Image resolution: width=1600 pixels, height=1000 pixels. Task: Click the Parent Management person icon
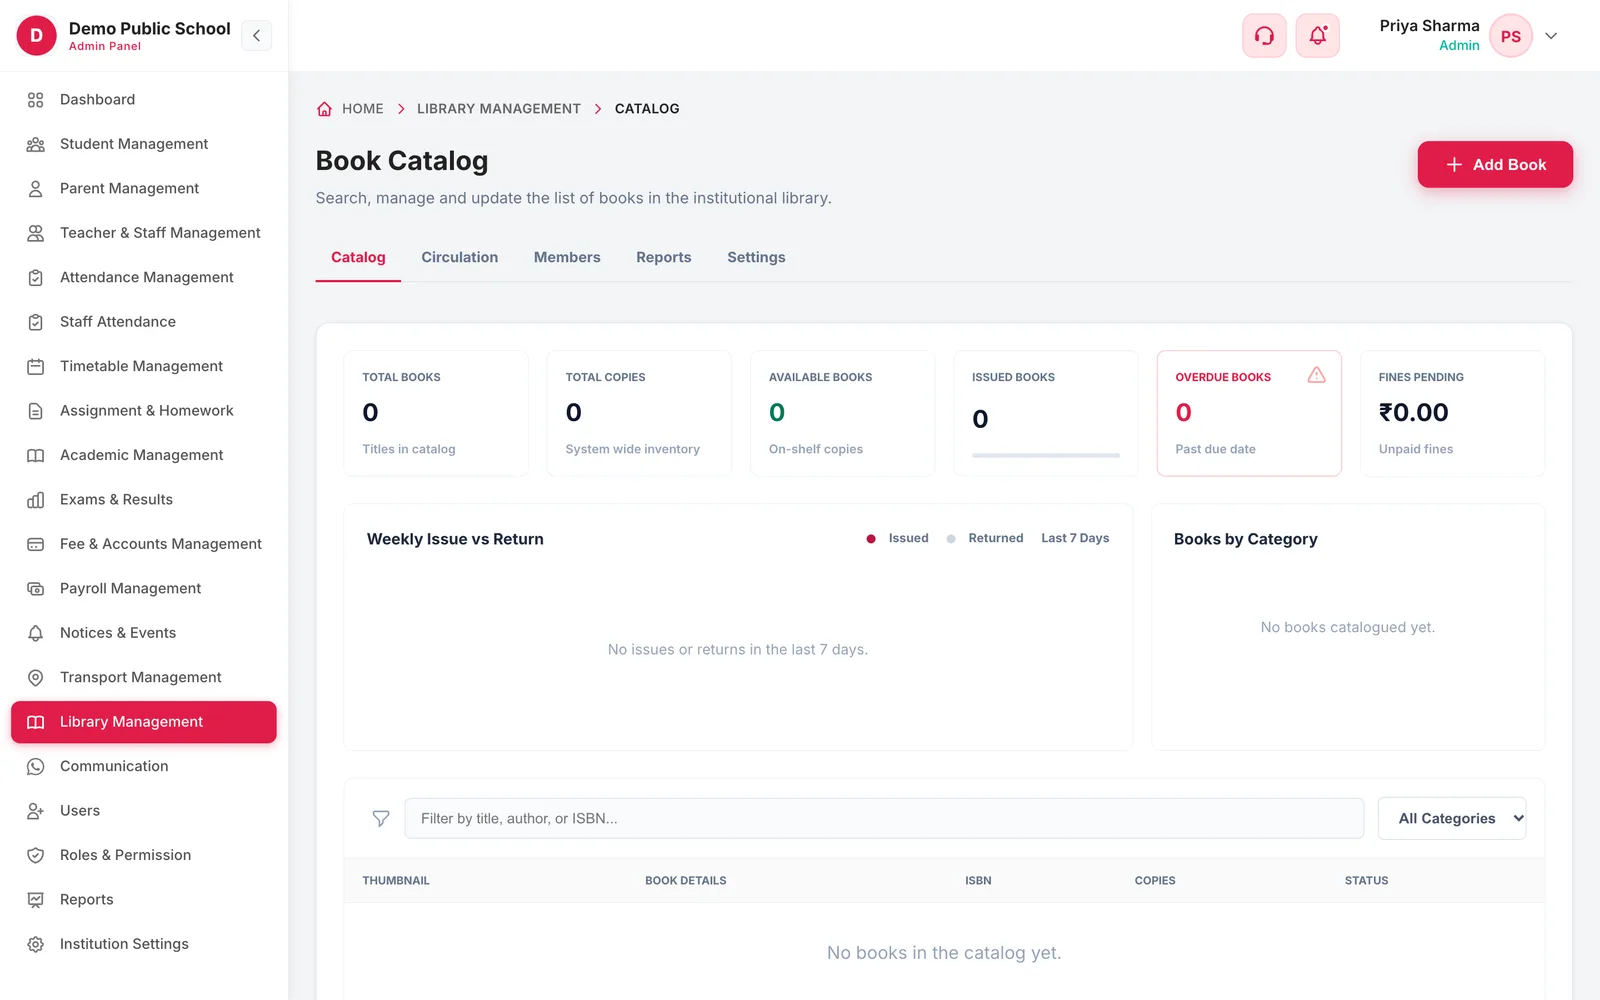coord(35,189)
